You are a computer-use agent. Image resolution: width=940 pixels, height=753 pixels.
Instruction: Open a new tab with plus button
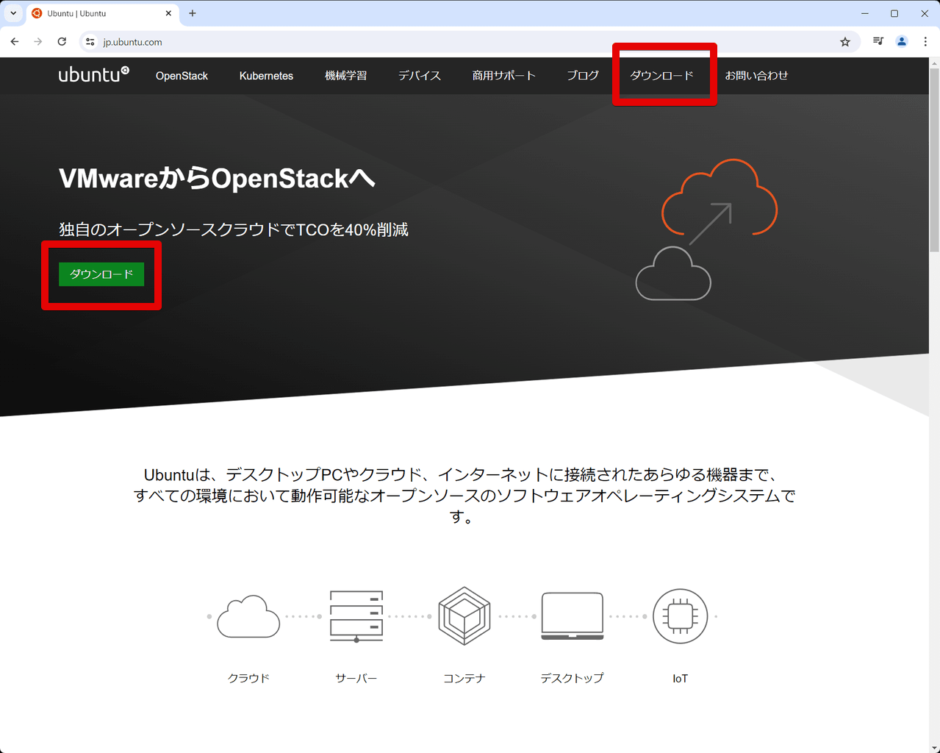pyautogui.click(x=192, y=13)
